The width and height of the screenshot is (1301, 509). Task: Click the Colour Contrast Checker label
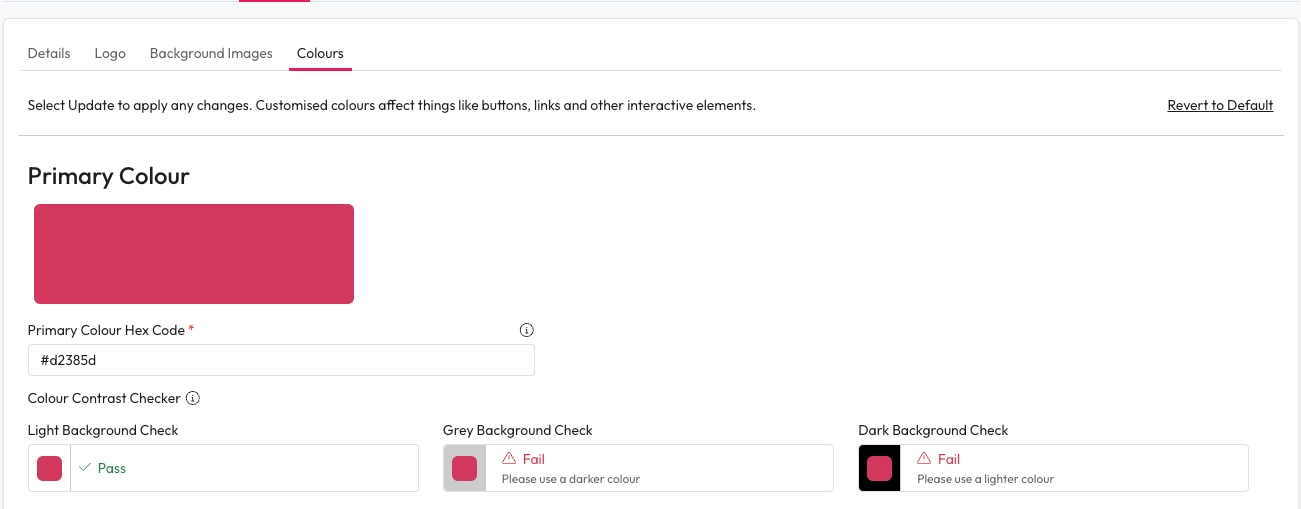(104, 398)
